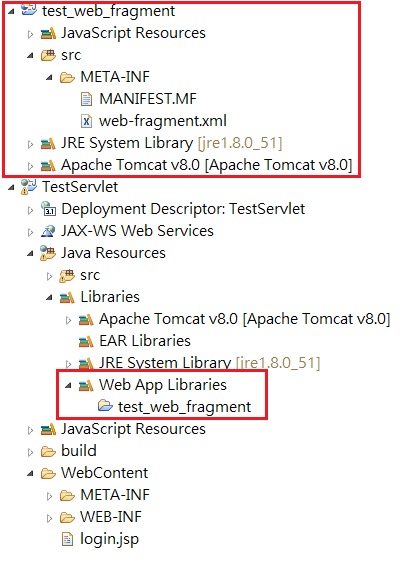Viewport: 407px width, 562px height.
Task: Select the web-fragment.xml file name
Action: (163, 121)
